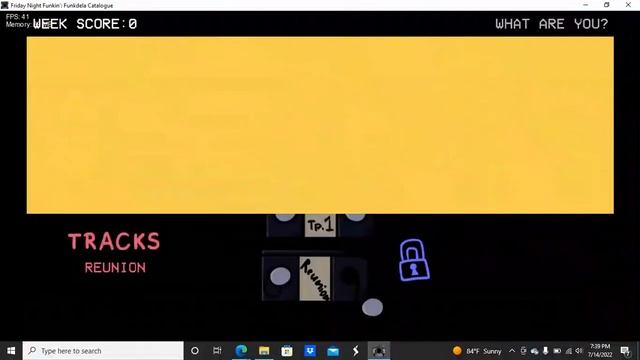Open the Windows Start menu
Image resolution: width=640 pixels, height=360 pixels.
[x=11, y=351]
